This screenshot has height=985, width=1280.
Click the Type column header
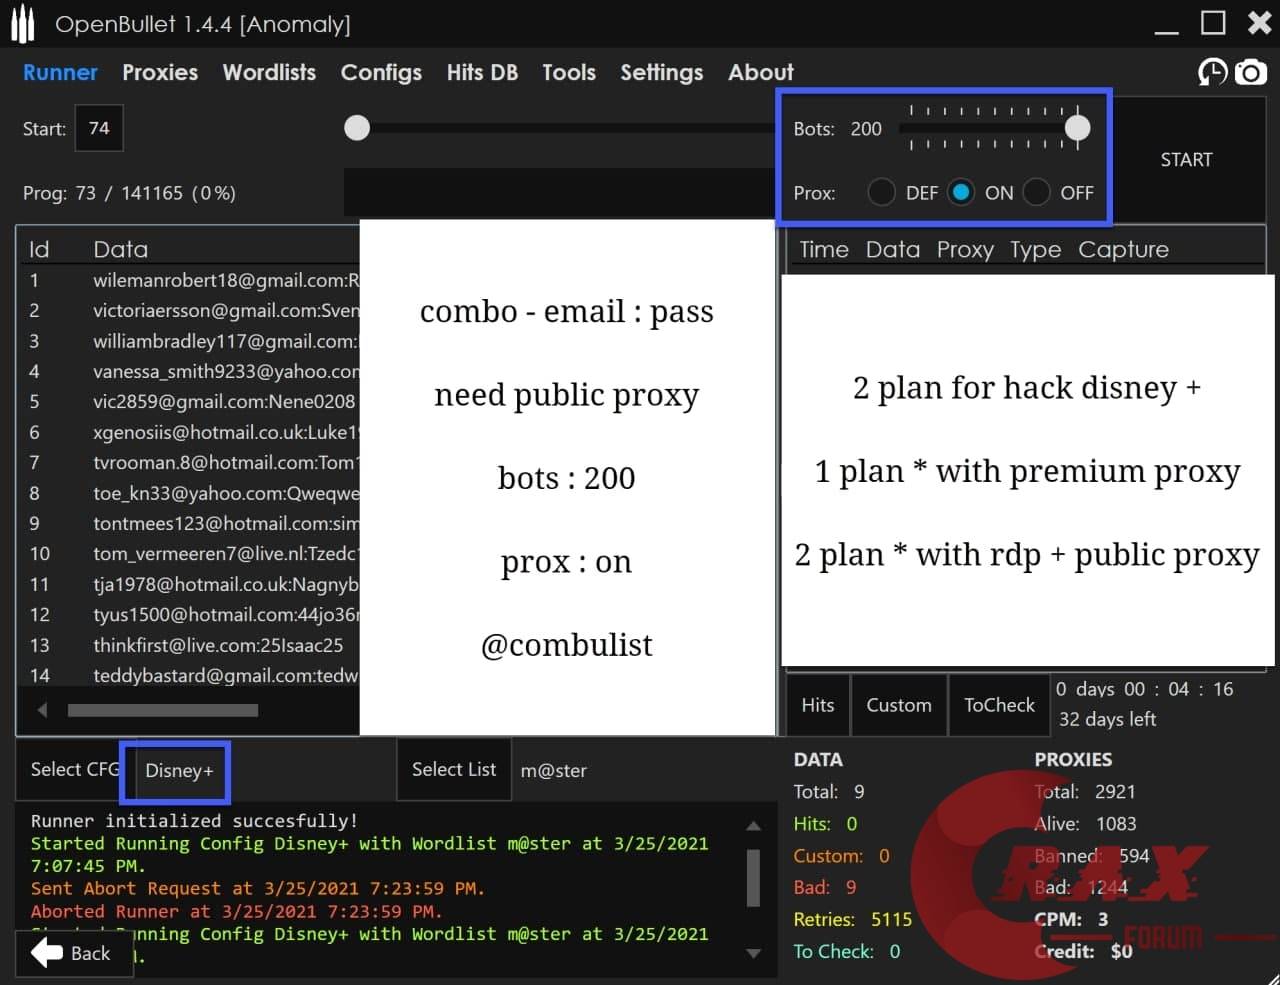pos(1035,250)
